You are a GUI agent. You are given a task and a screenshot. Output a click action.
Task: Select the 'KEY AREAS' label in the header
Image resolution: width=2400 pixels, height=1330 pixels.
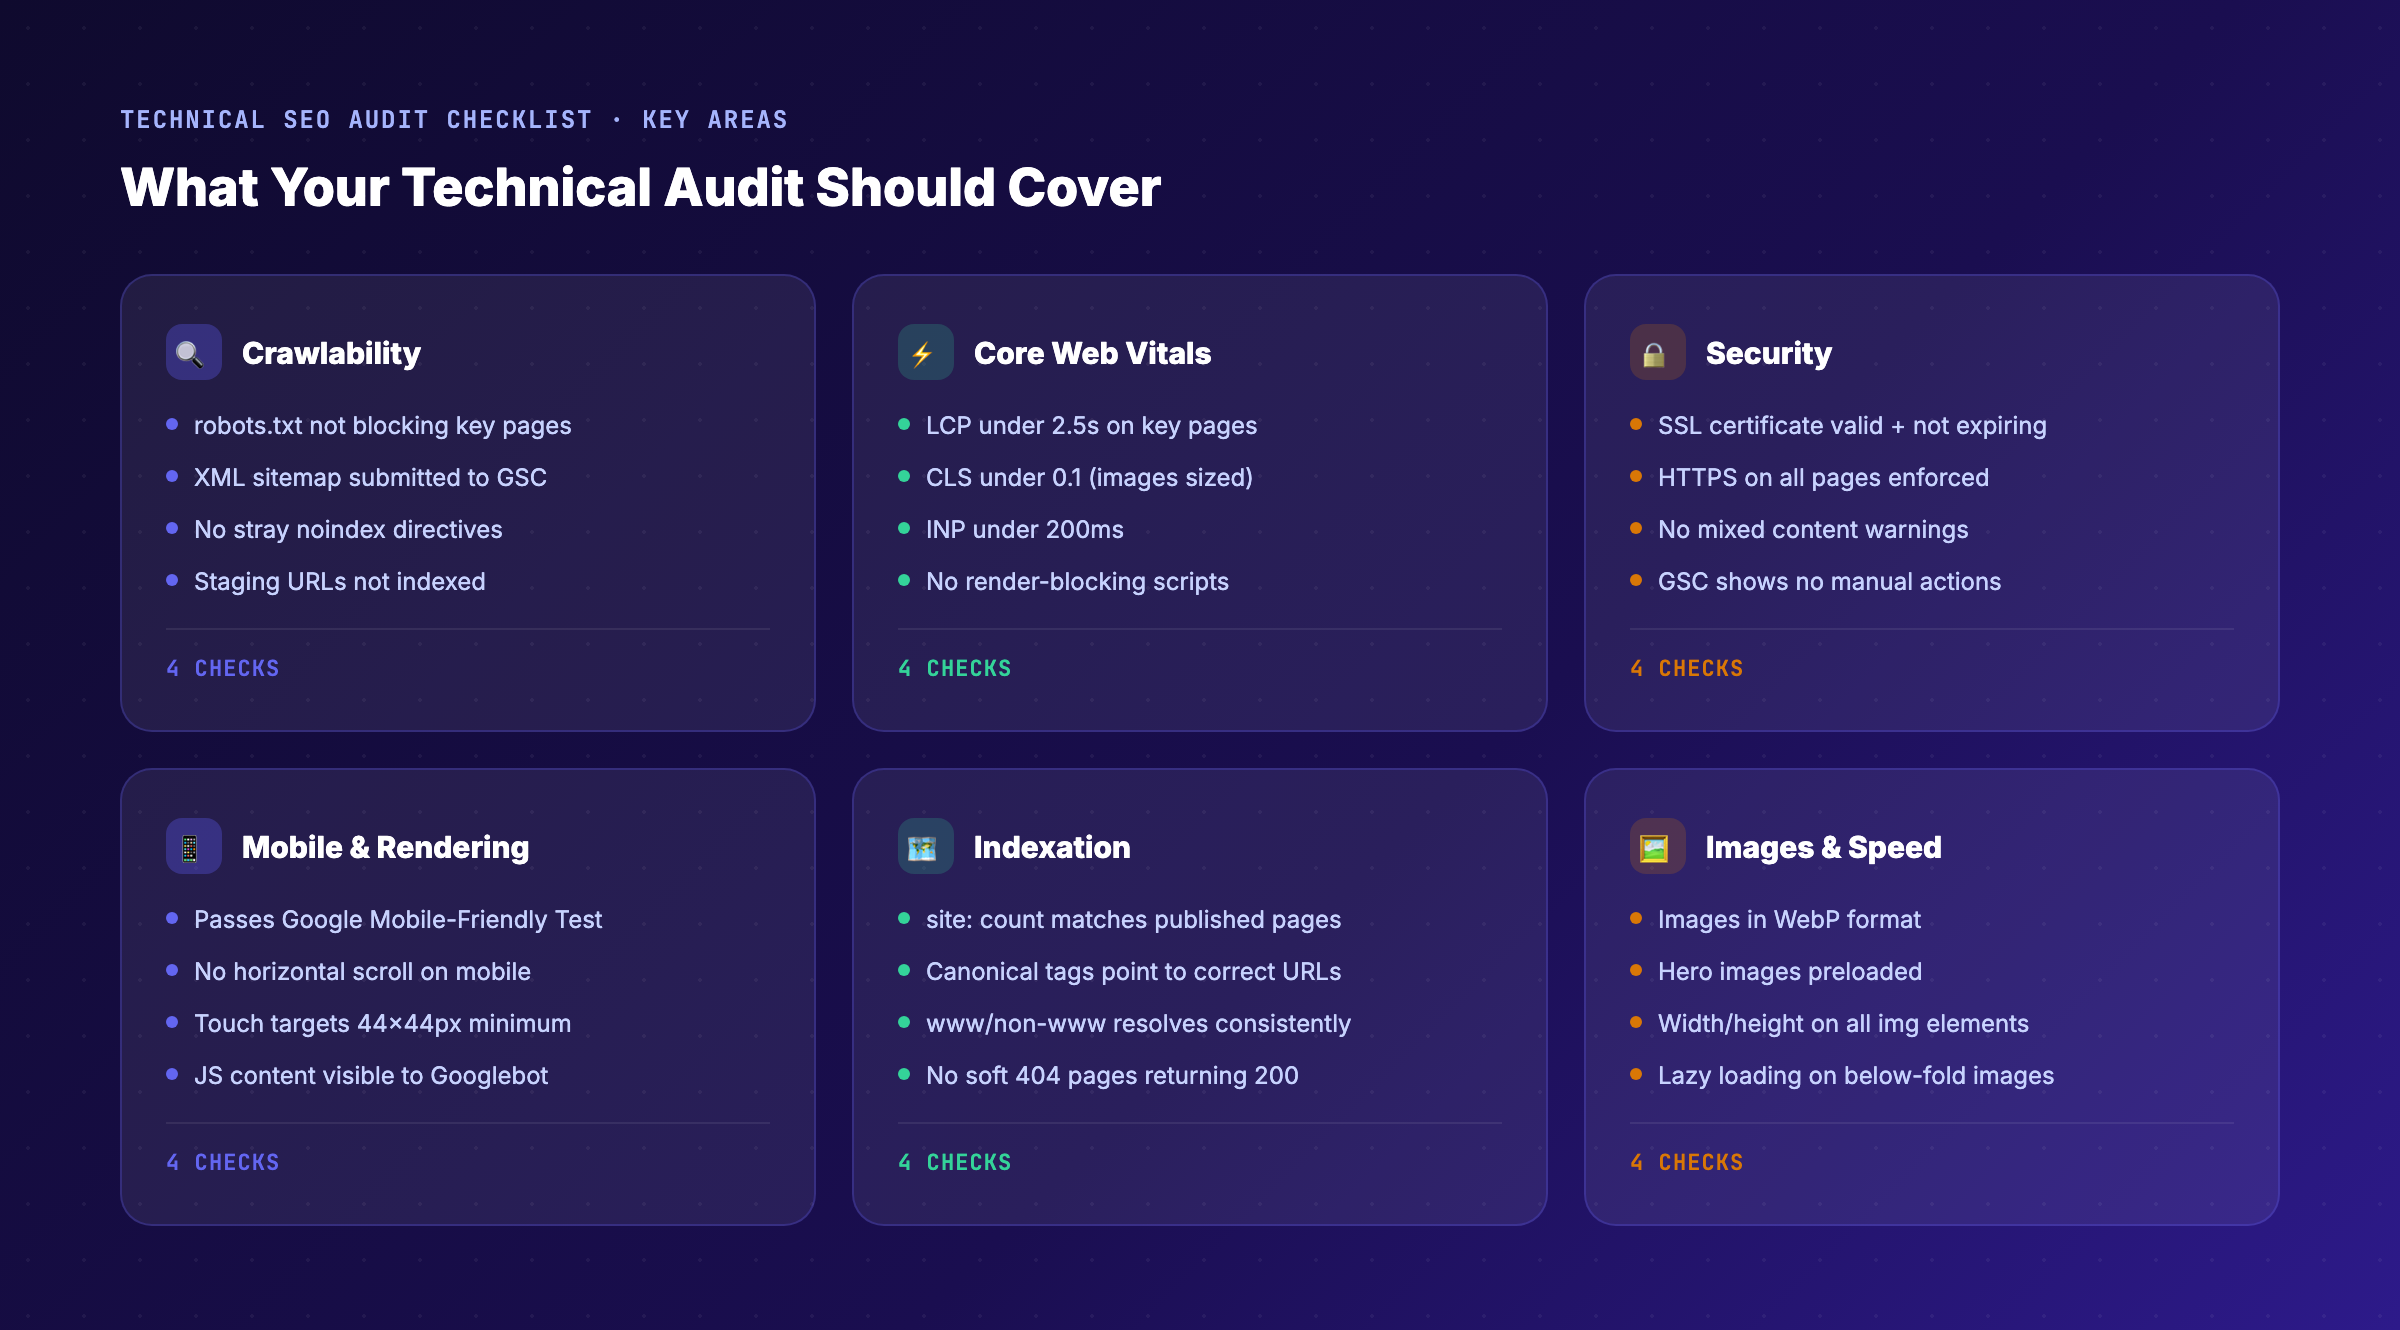click(x=714, y=119)
